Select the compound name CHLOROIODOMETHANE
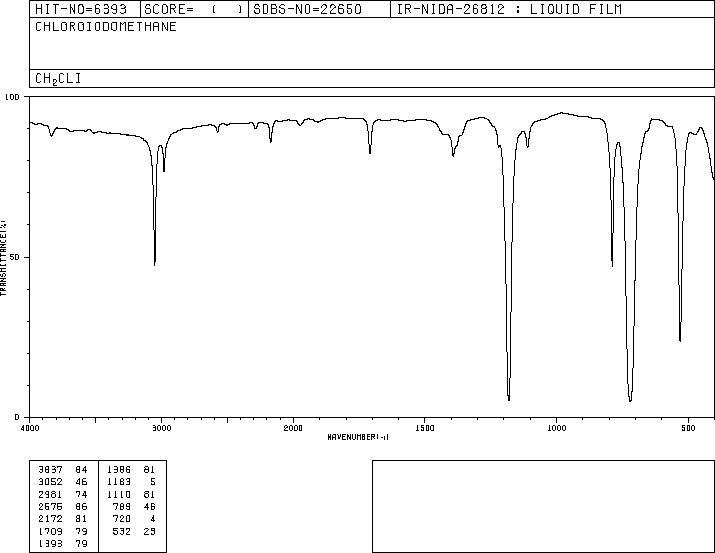The image size is (715, 553). [x=106, y=26]
